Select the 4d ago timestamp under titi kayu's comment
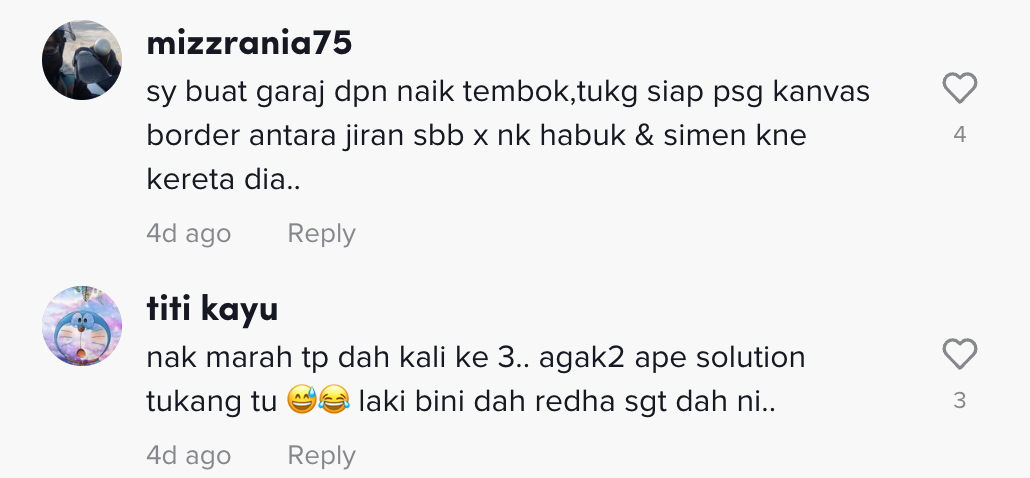1030x478 pixels. 189,456
